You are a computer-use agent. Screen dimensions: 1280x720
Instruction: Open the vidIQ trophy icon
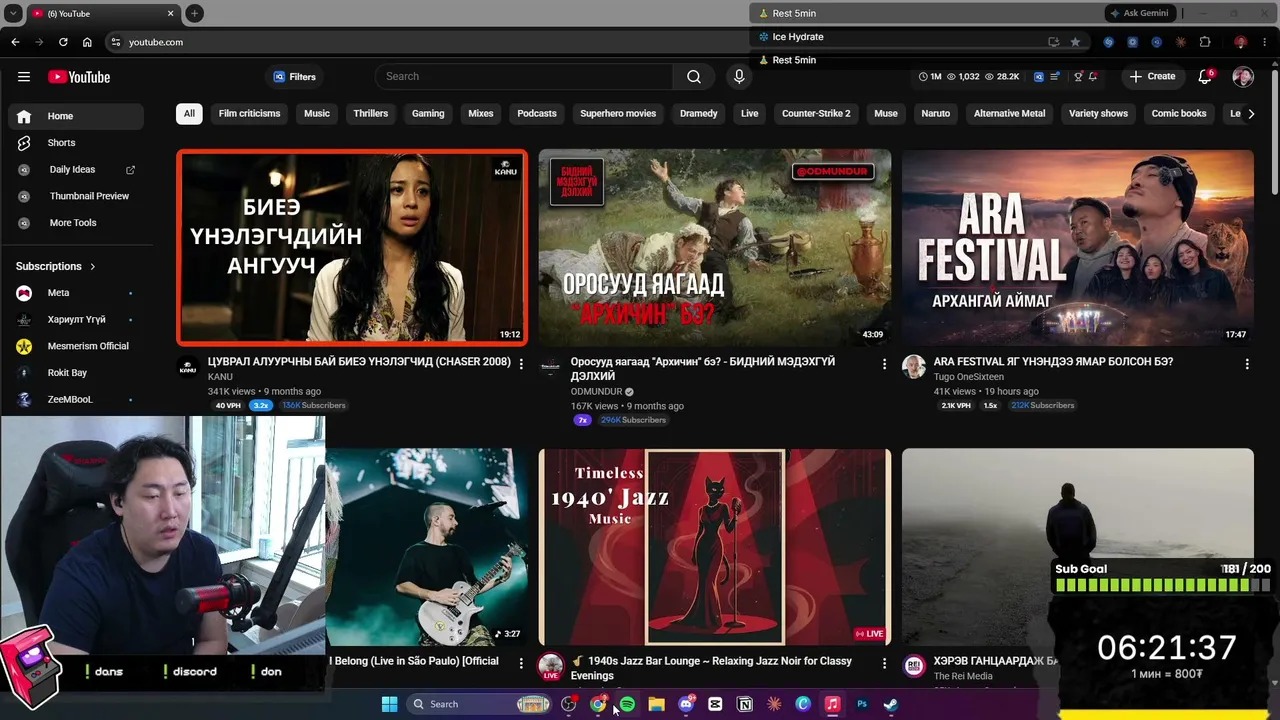1078,77
